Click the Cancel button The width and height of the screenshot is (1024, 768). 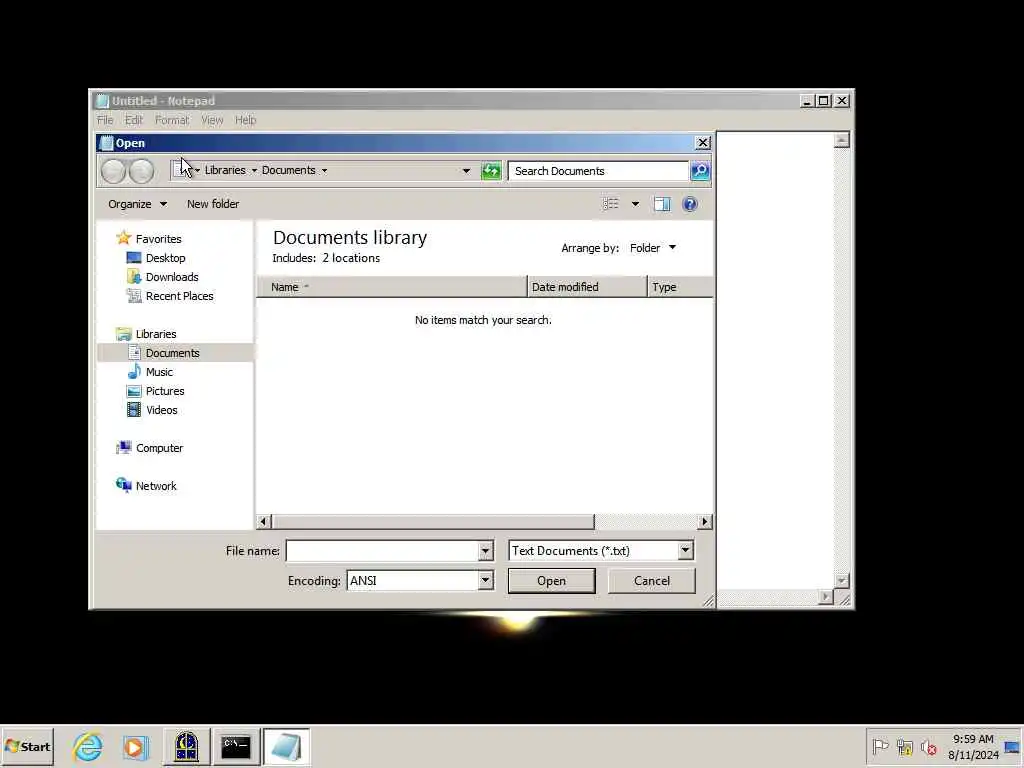pyautogui.click(x=652, y=581)
